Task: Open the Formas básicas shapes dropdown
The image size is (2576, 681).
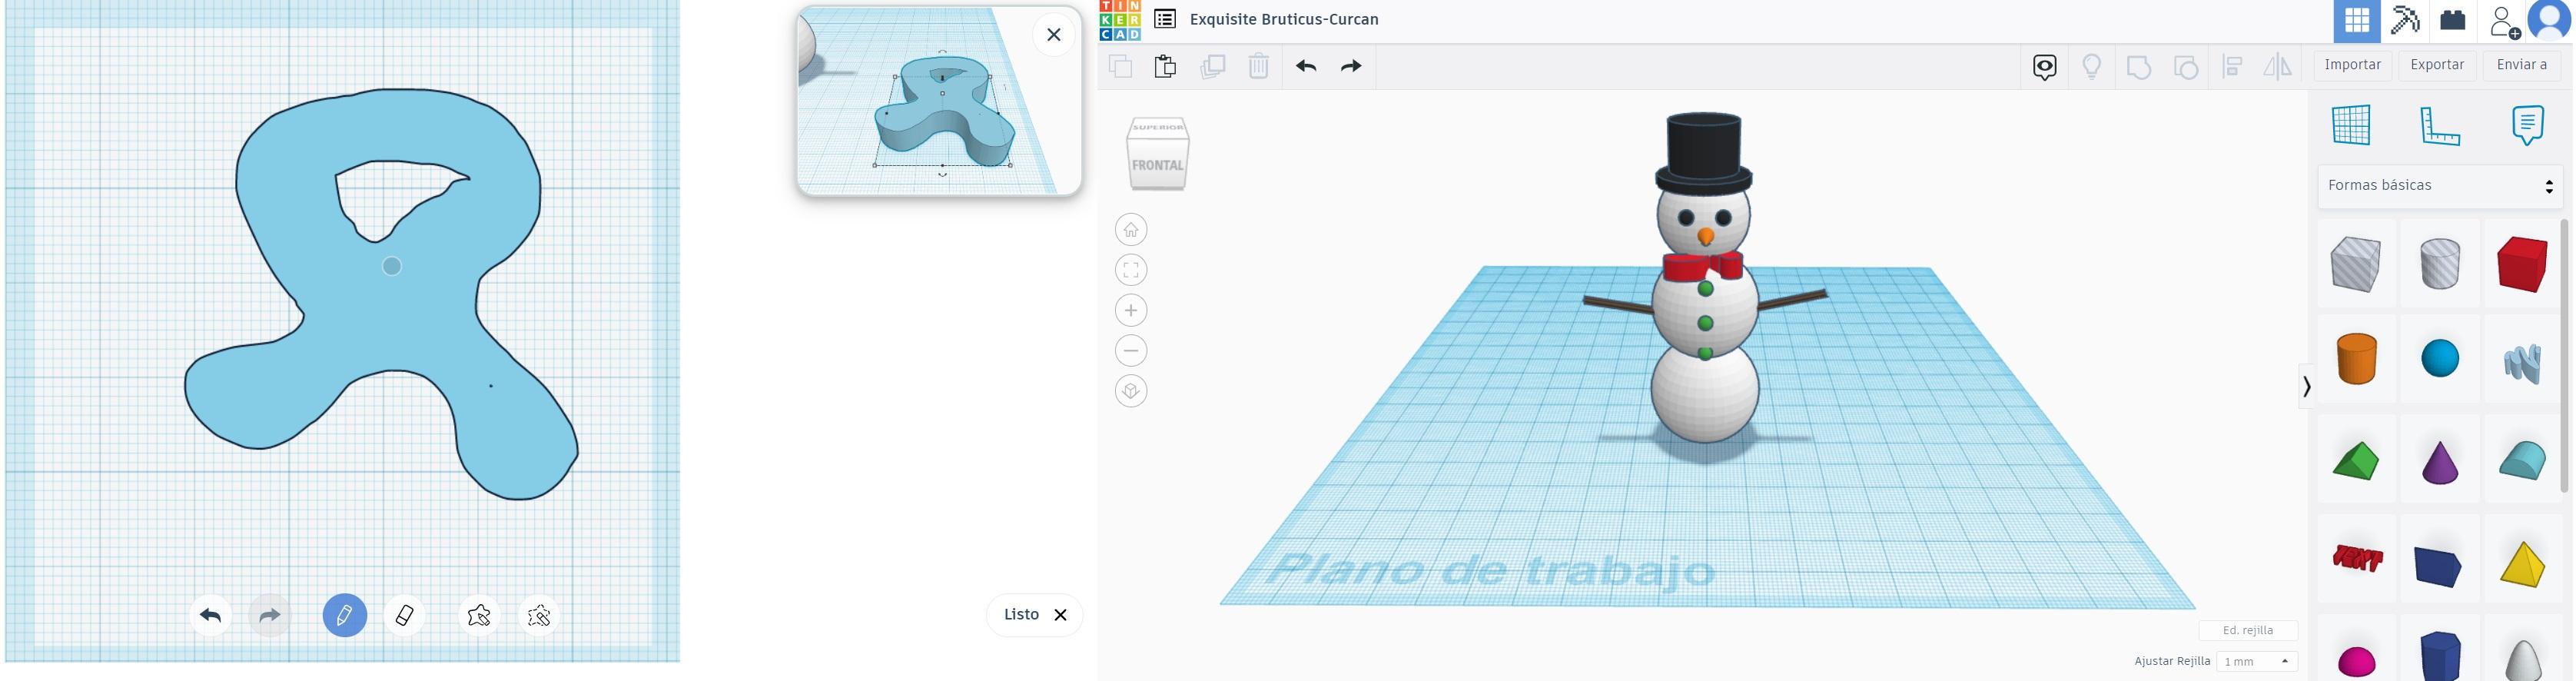Action: coord(2440,186)
